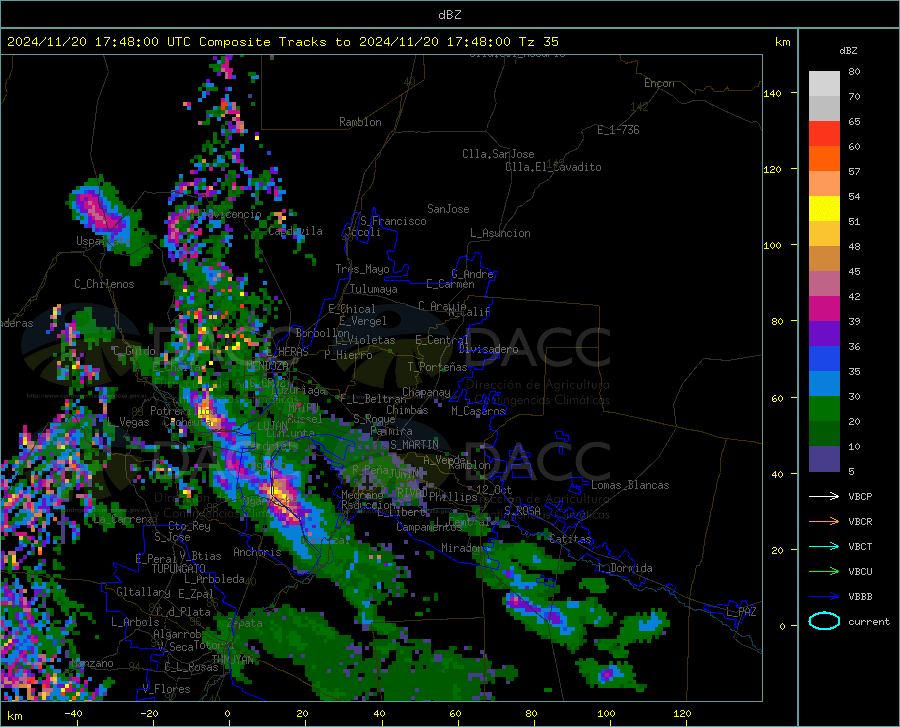Pick the blue swatch between 36 and 35 dBZ
Screen dimensions: 900x727
pyautogui.click(x=824, y=359)
